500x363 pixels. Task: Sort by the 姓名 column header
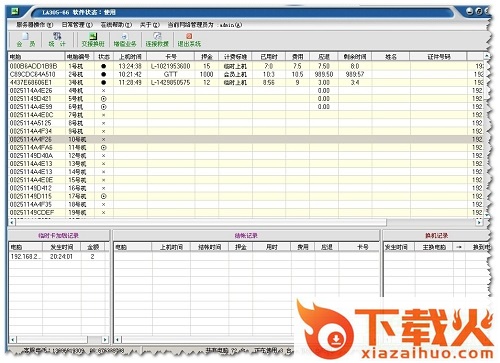pyautogui.click(x=391, y=57)
